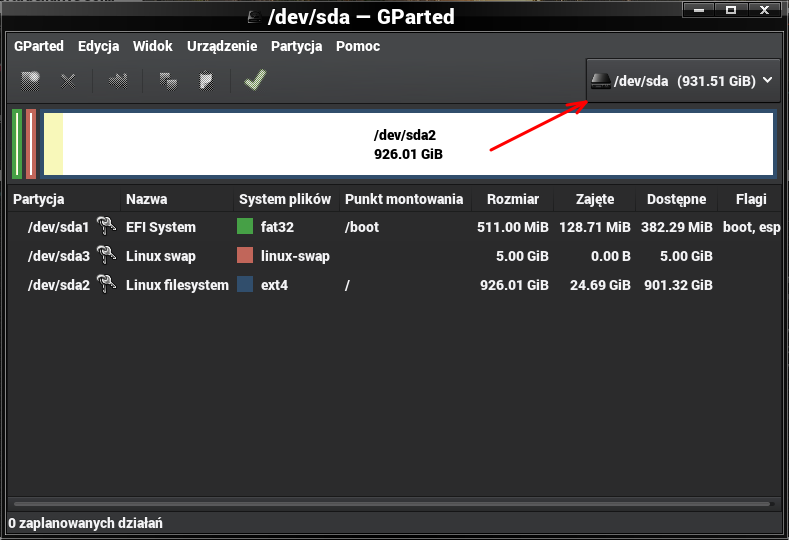This screenshot has width=789, height=540.
Task: Click the 24.69 GiB used value
Action: pyautogui.click(x=600, y=285)
